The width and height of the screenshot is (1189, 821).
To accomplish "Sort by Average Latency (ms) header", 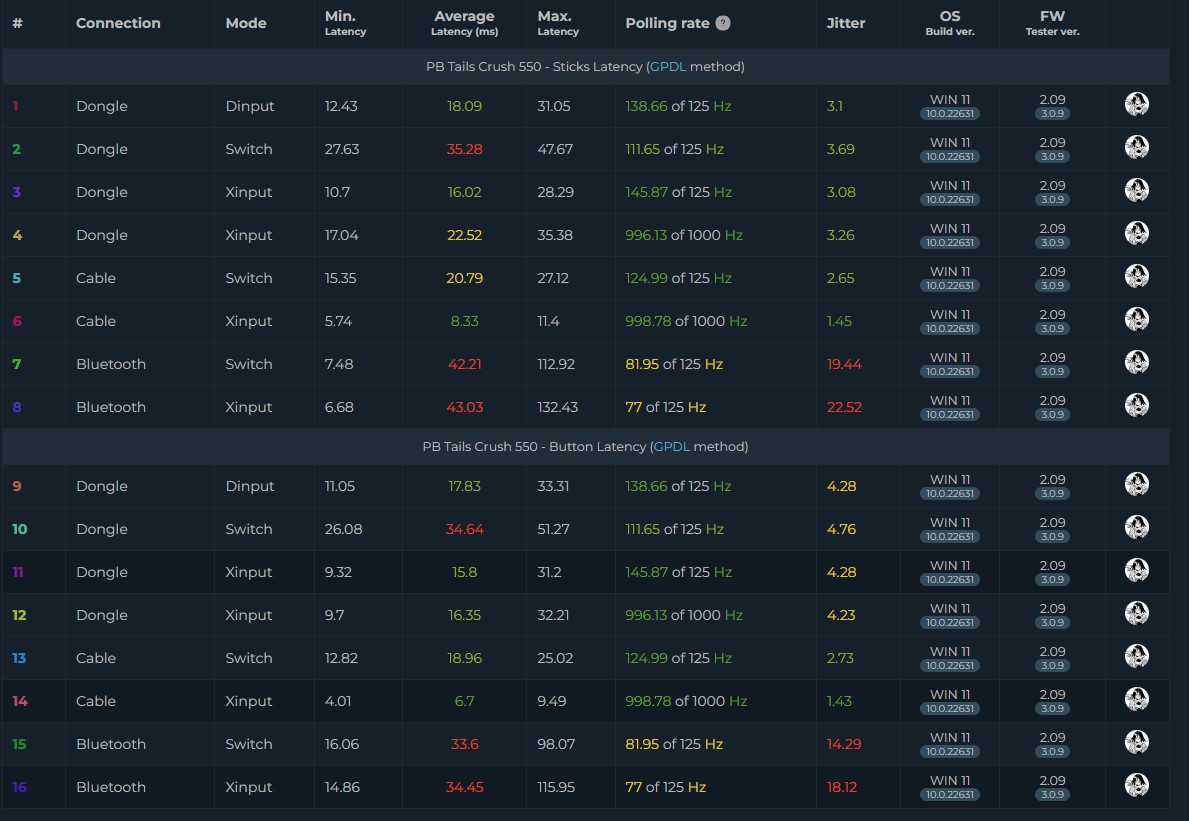I will [464, 23].
